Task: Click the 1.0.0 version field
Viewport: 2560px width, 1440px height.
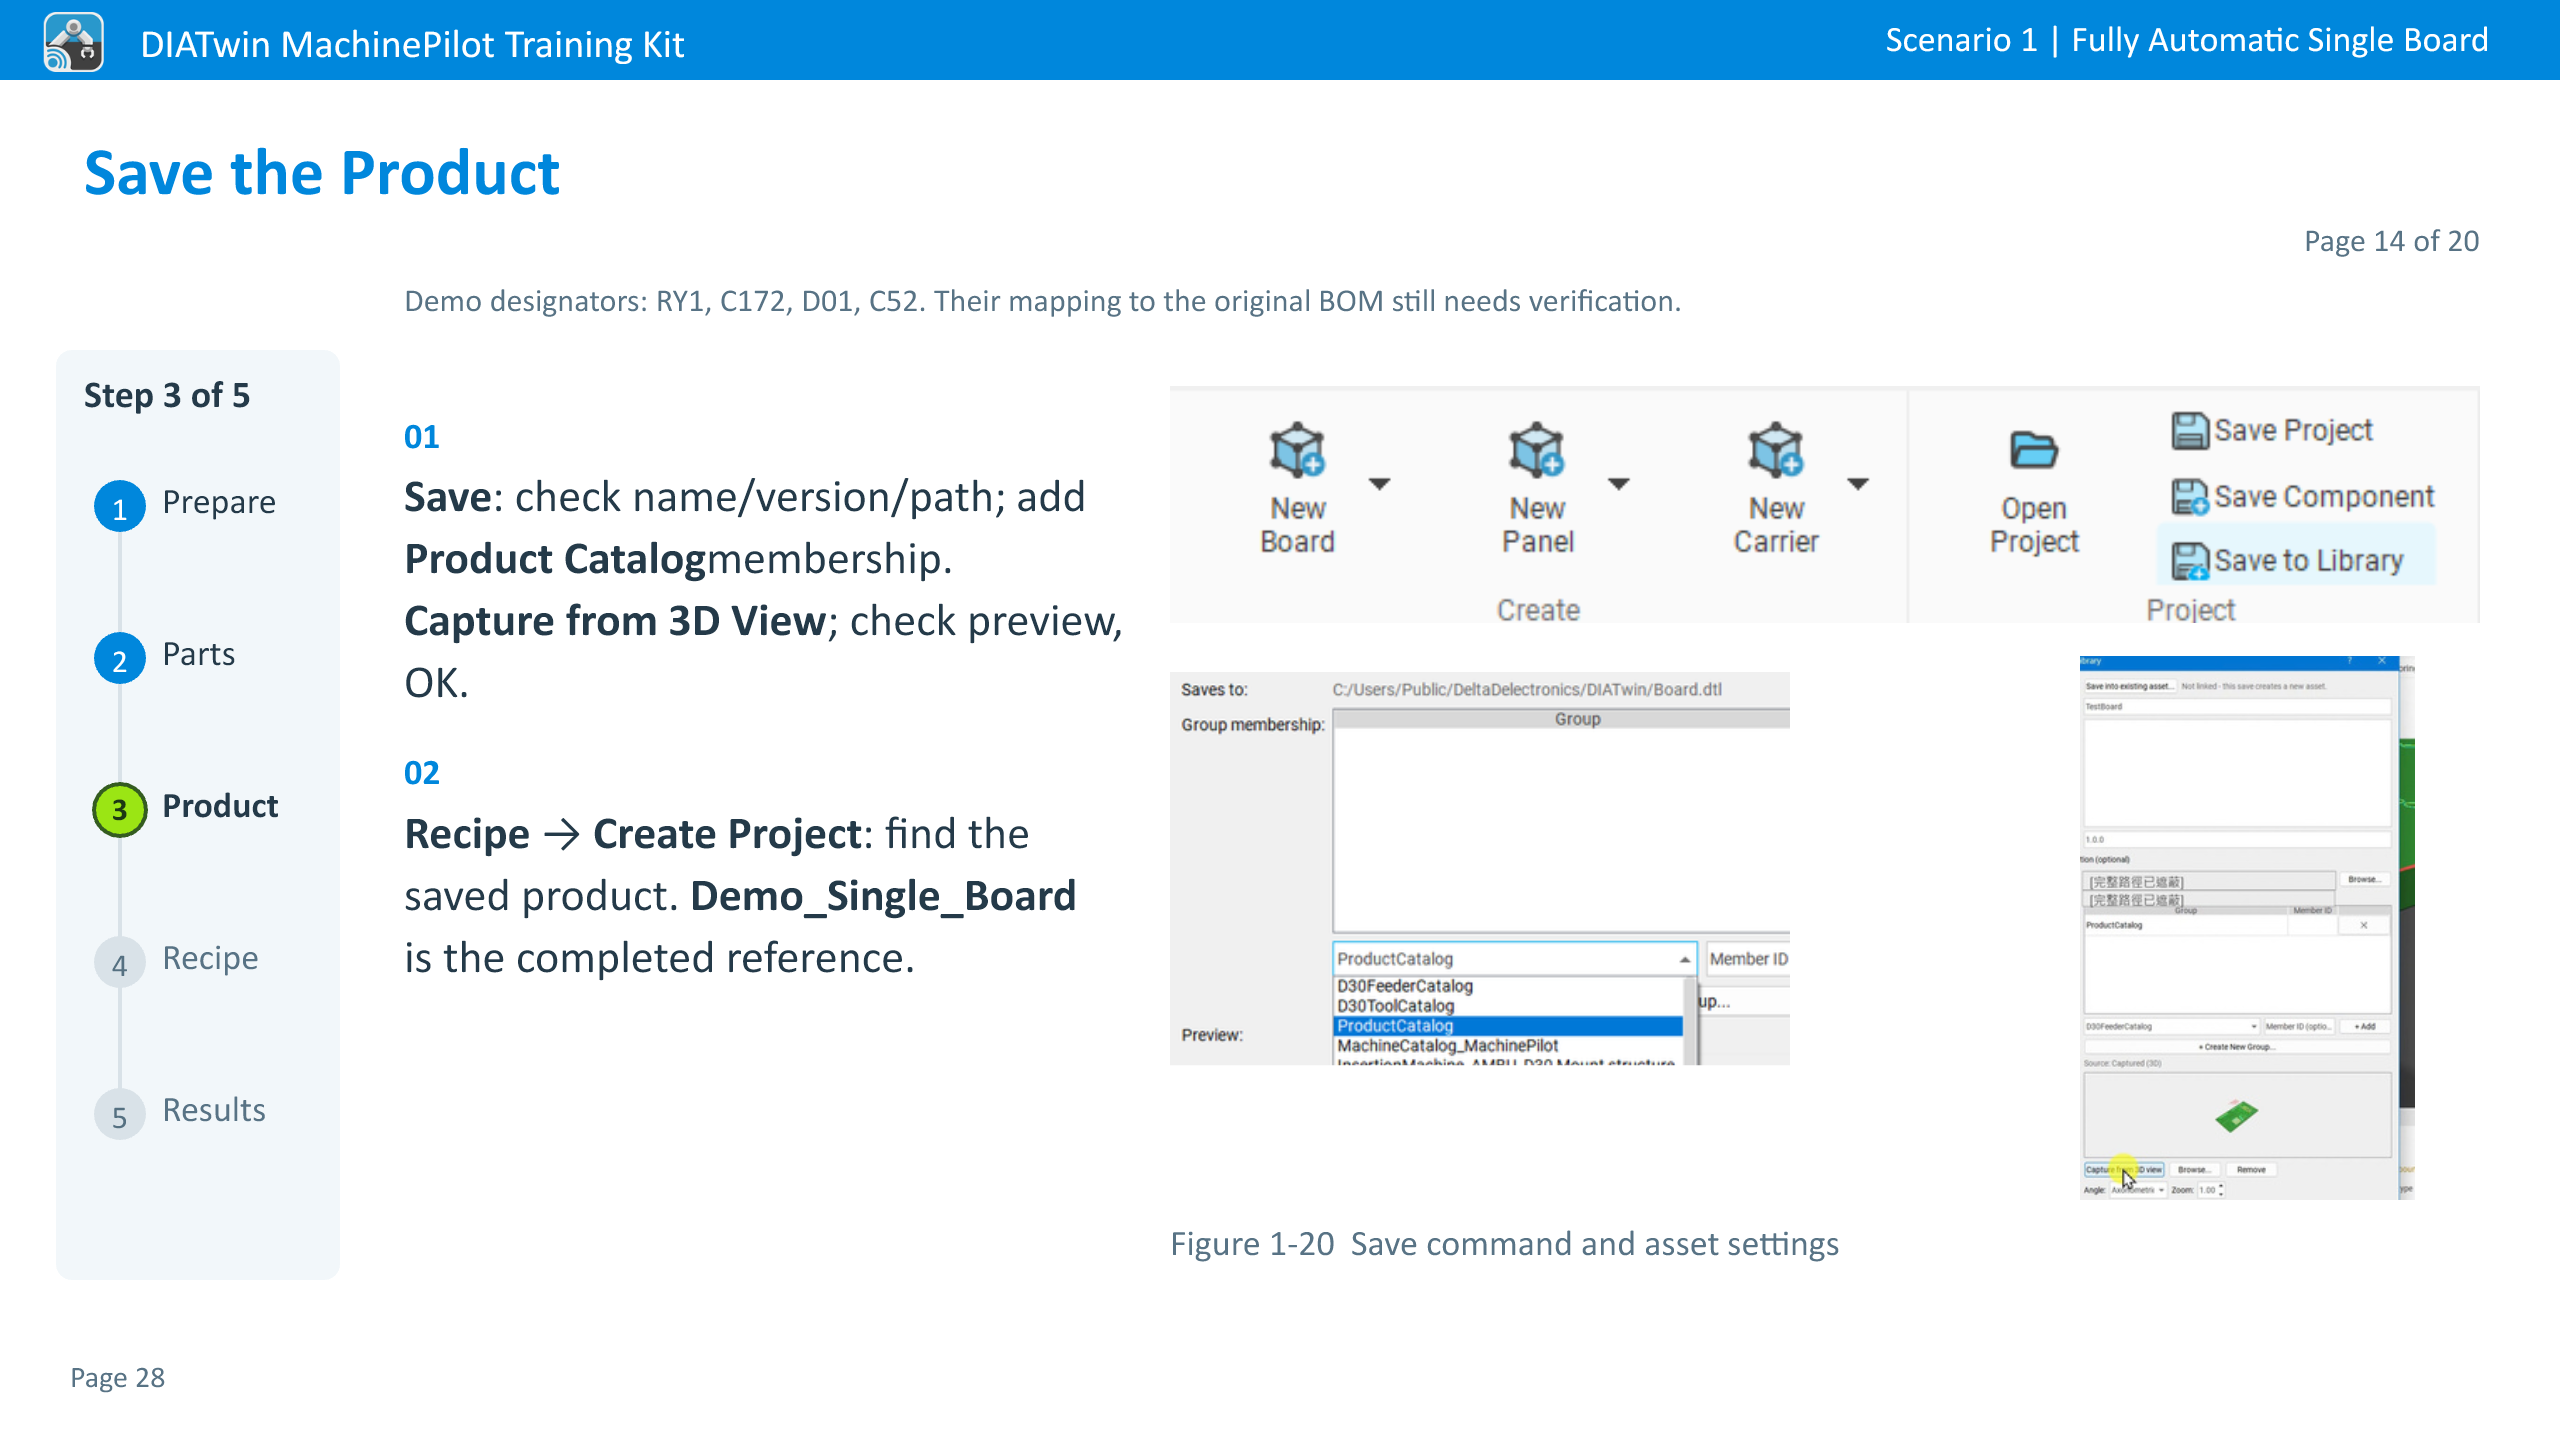Action: coord(2237,840)
